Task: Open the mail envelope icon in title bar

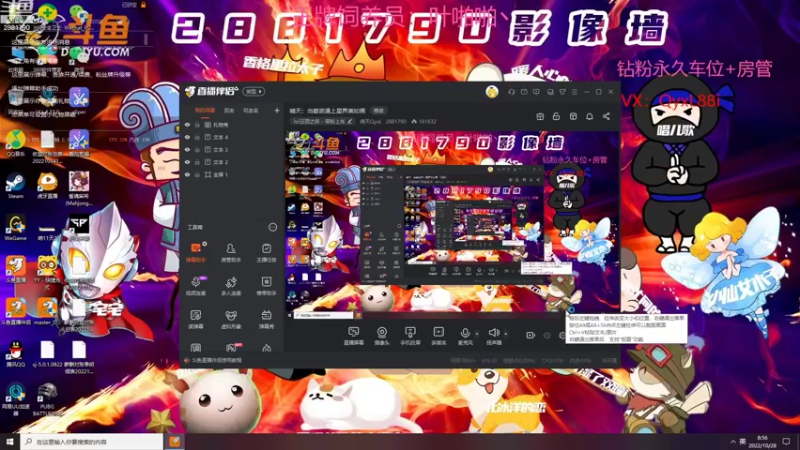Action: 524,92
